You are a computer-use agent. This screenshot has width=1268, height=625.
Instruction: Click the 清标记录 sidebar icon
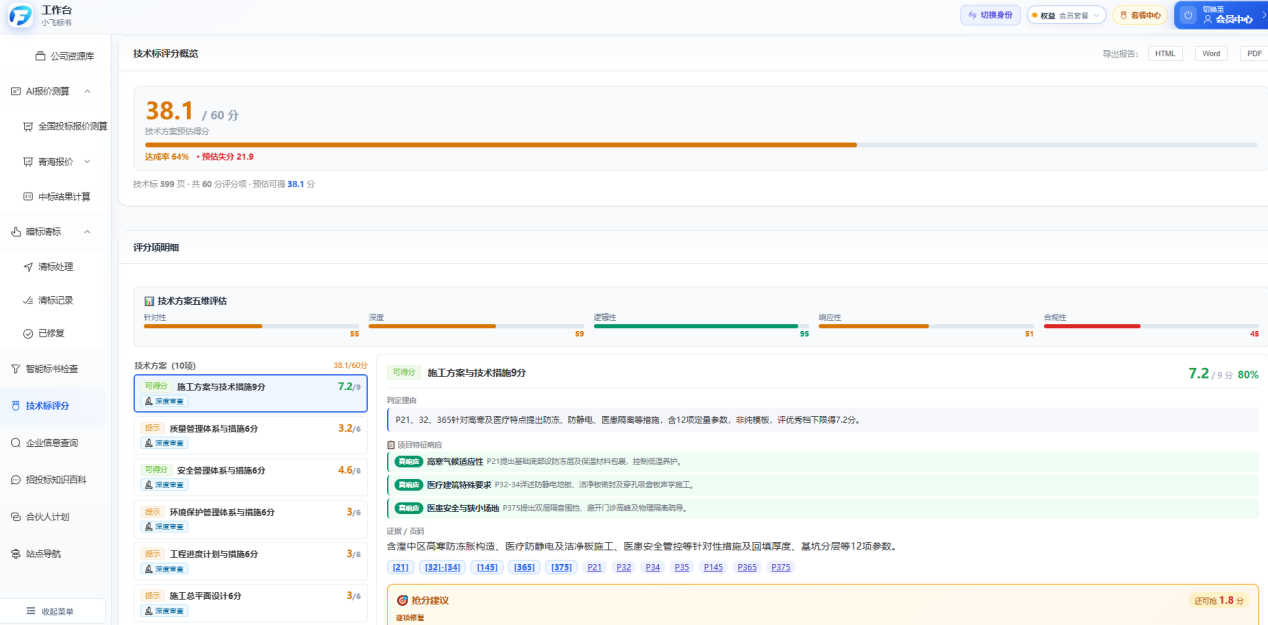click(x=28, y=300)
